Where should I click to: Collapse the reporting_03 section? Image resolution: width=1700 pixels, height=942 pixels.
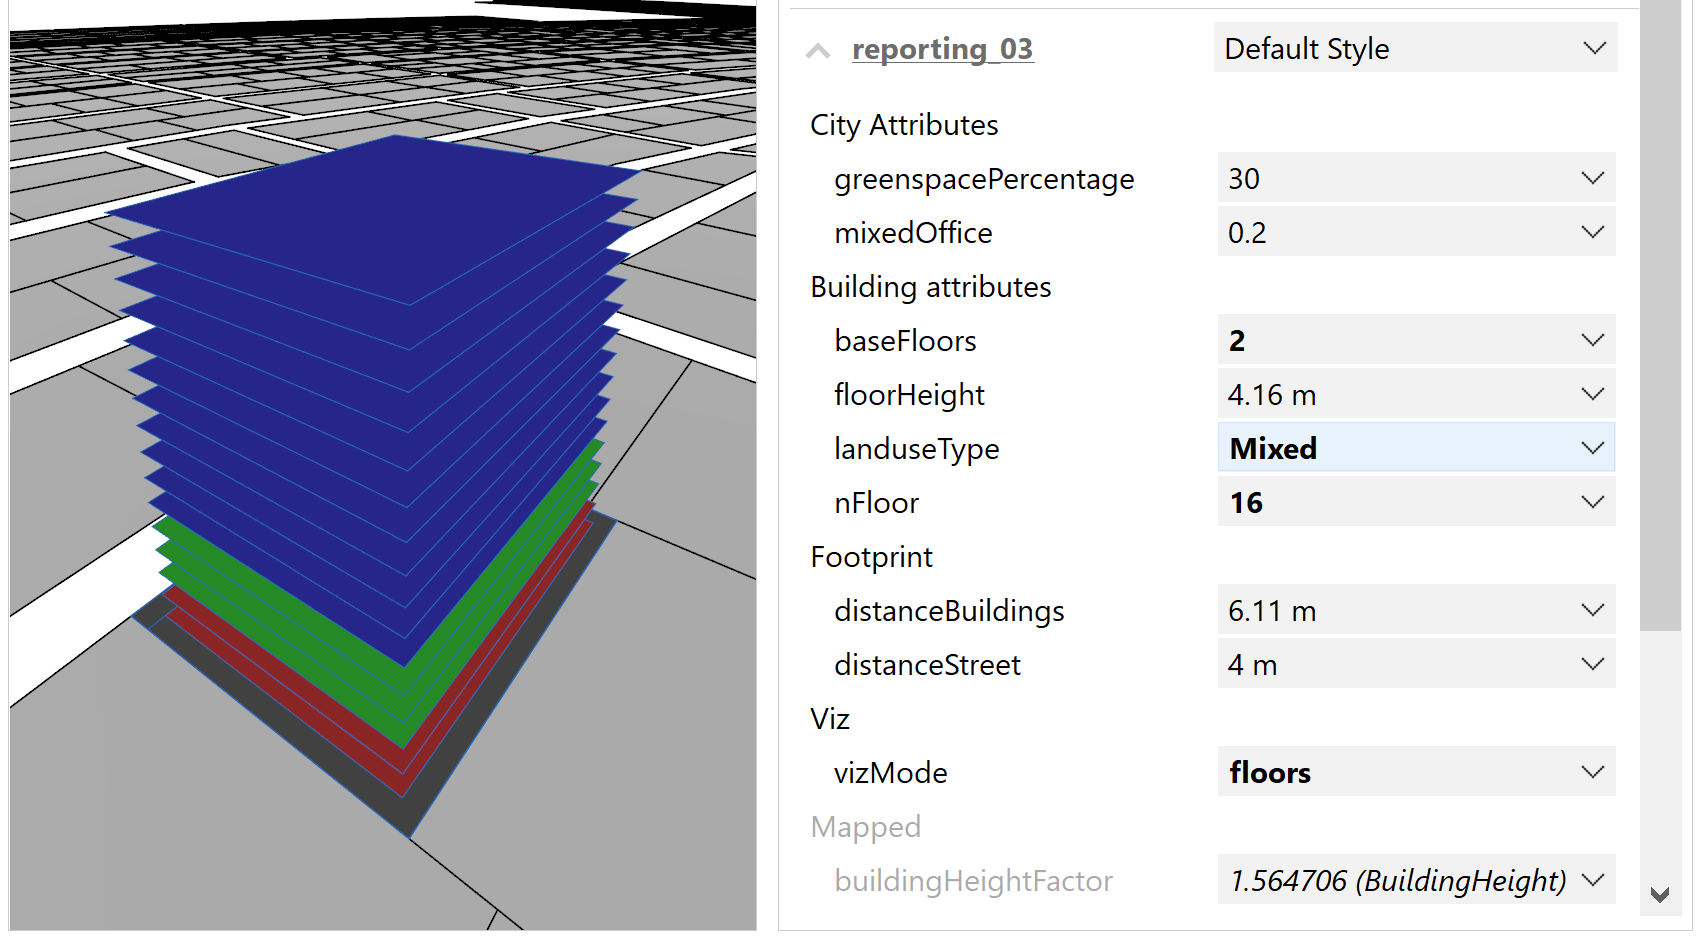[817, 50]
